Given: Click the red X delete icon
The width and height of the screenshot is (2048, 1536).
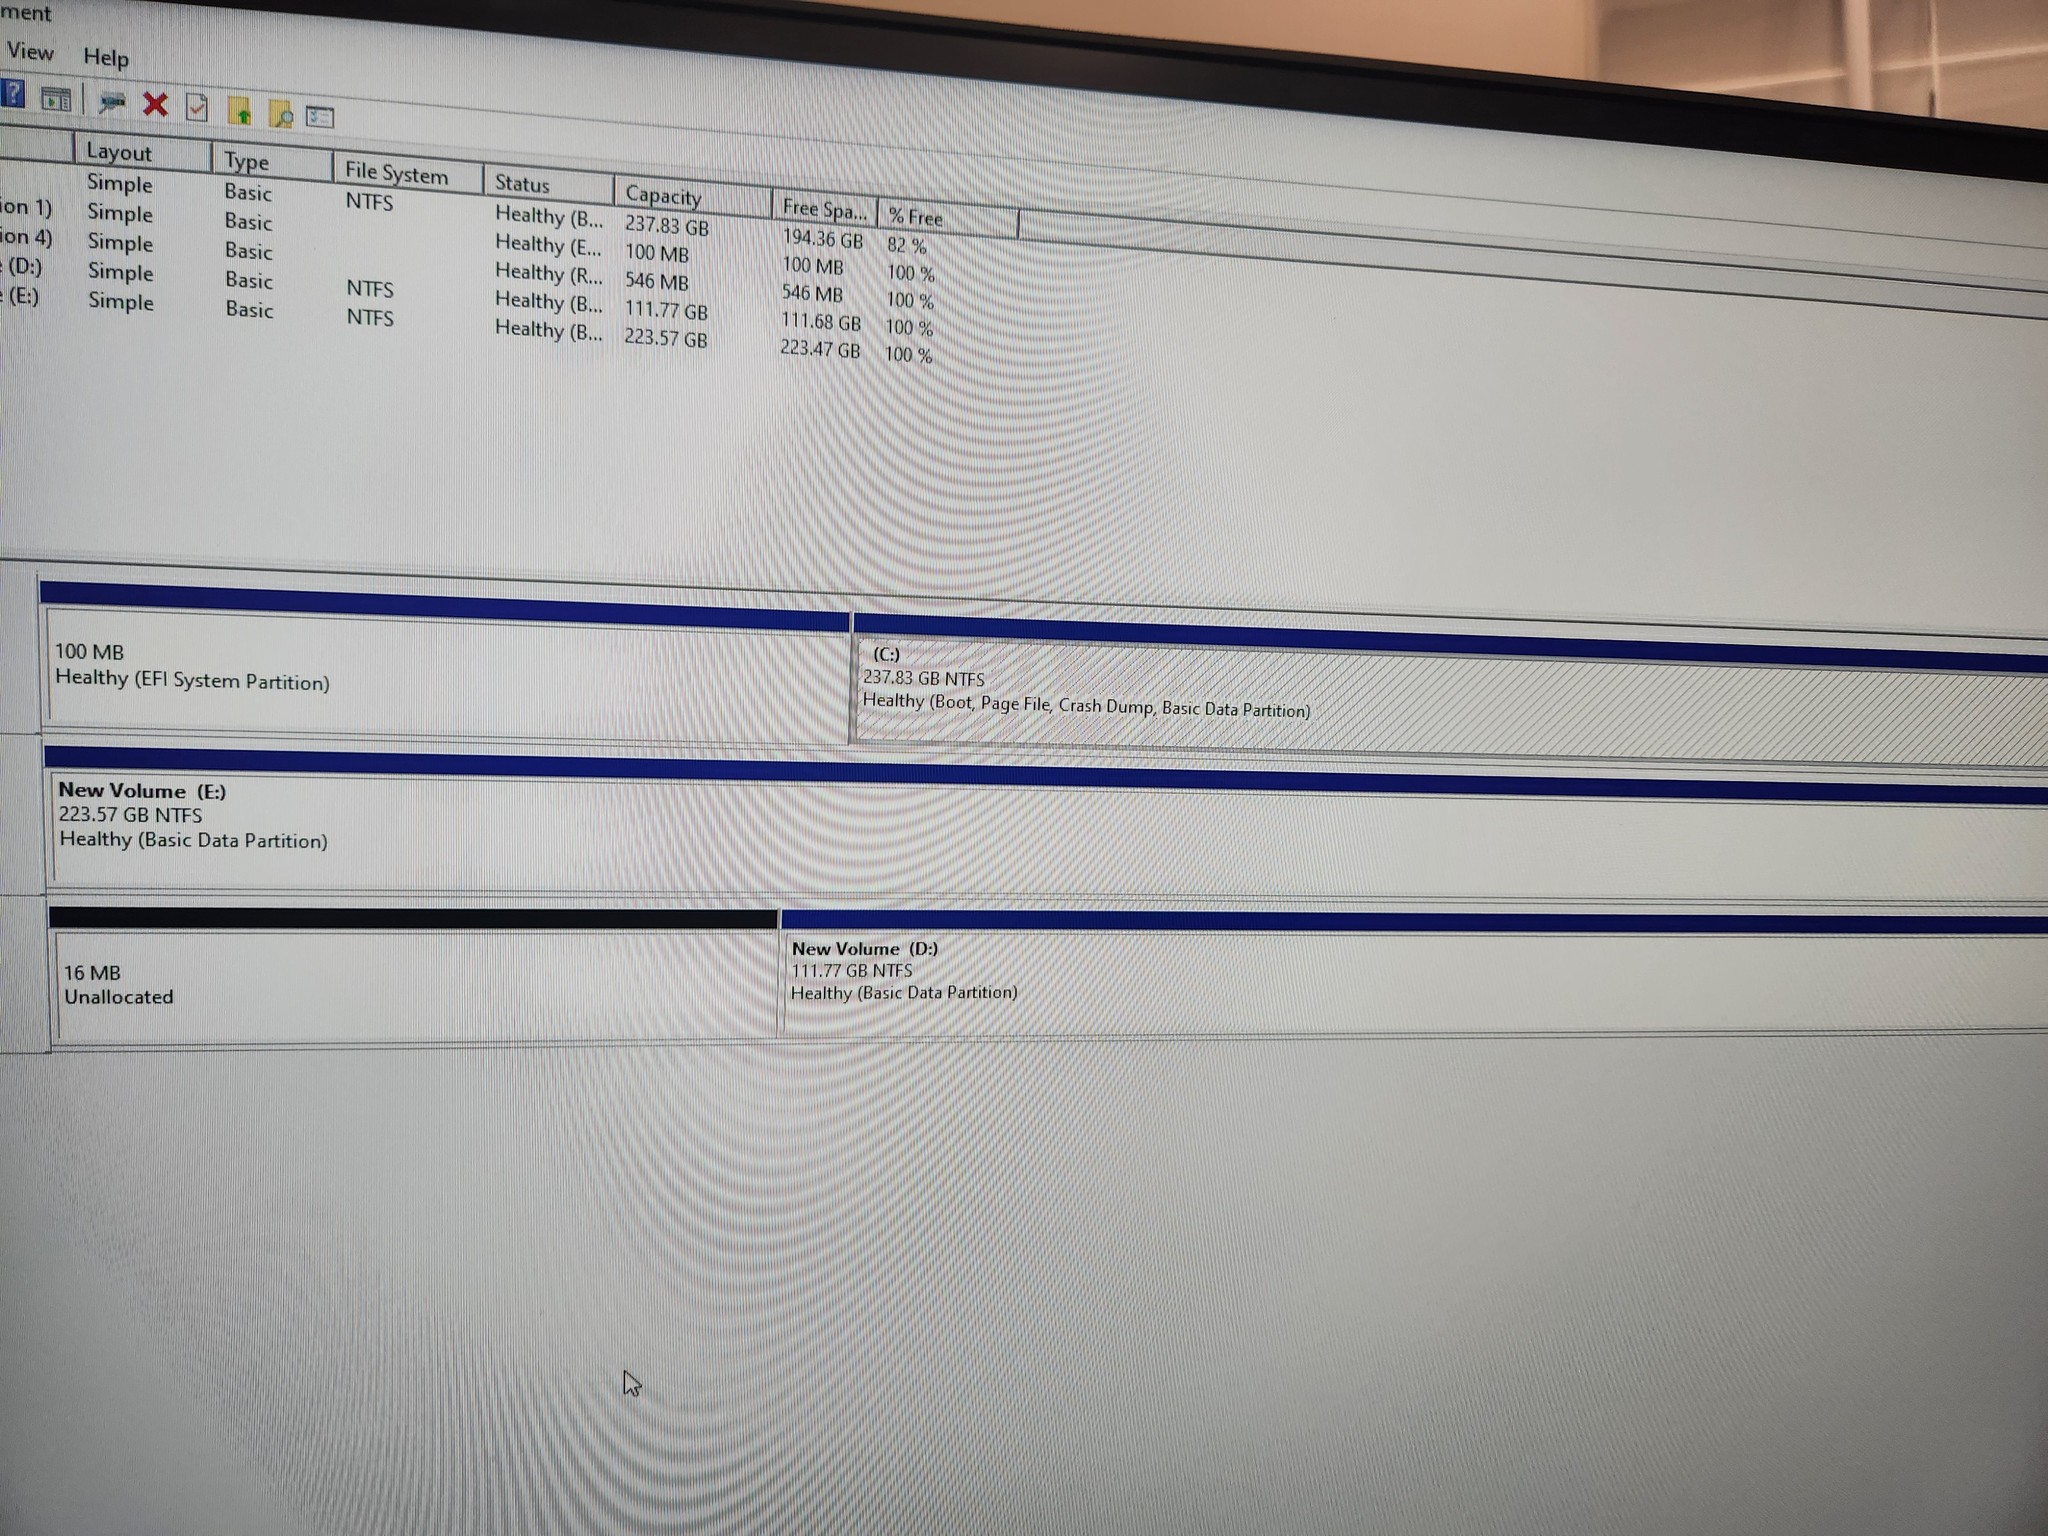Looking at the screenshot, I should coord(155,104).
